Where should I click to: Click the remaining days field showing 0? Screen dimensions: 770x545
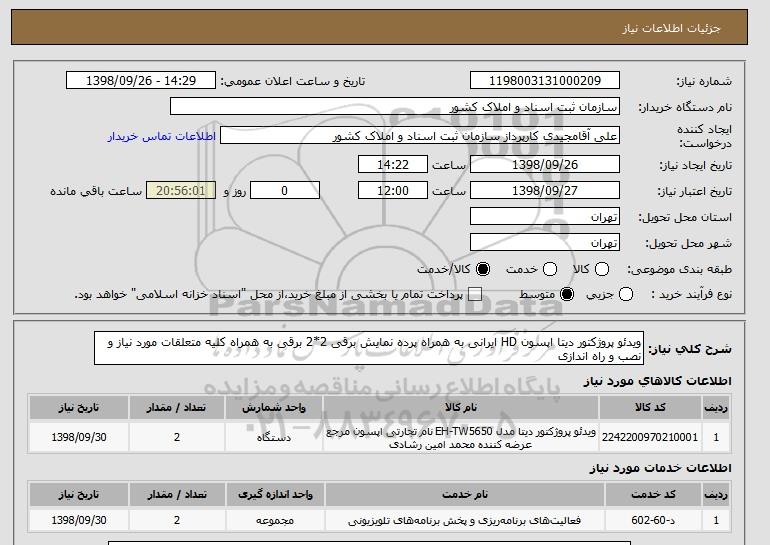coord(285,191)
